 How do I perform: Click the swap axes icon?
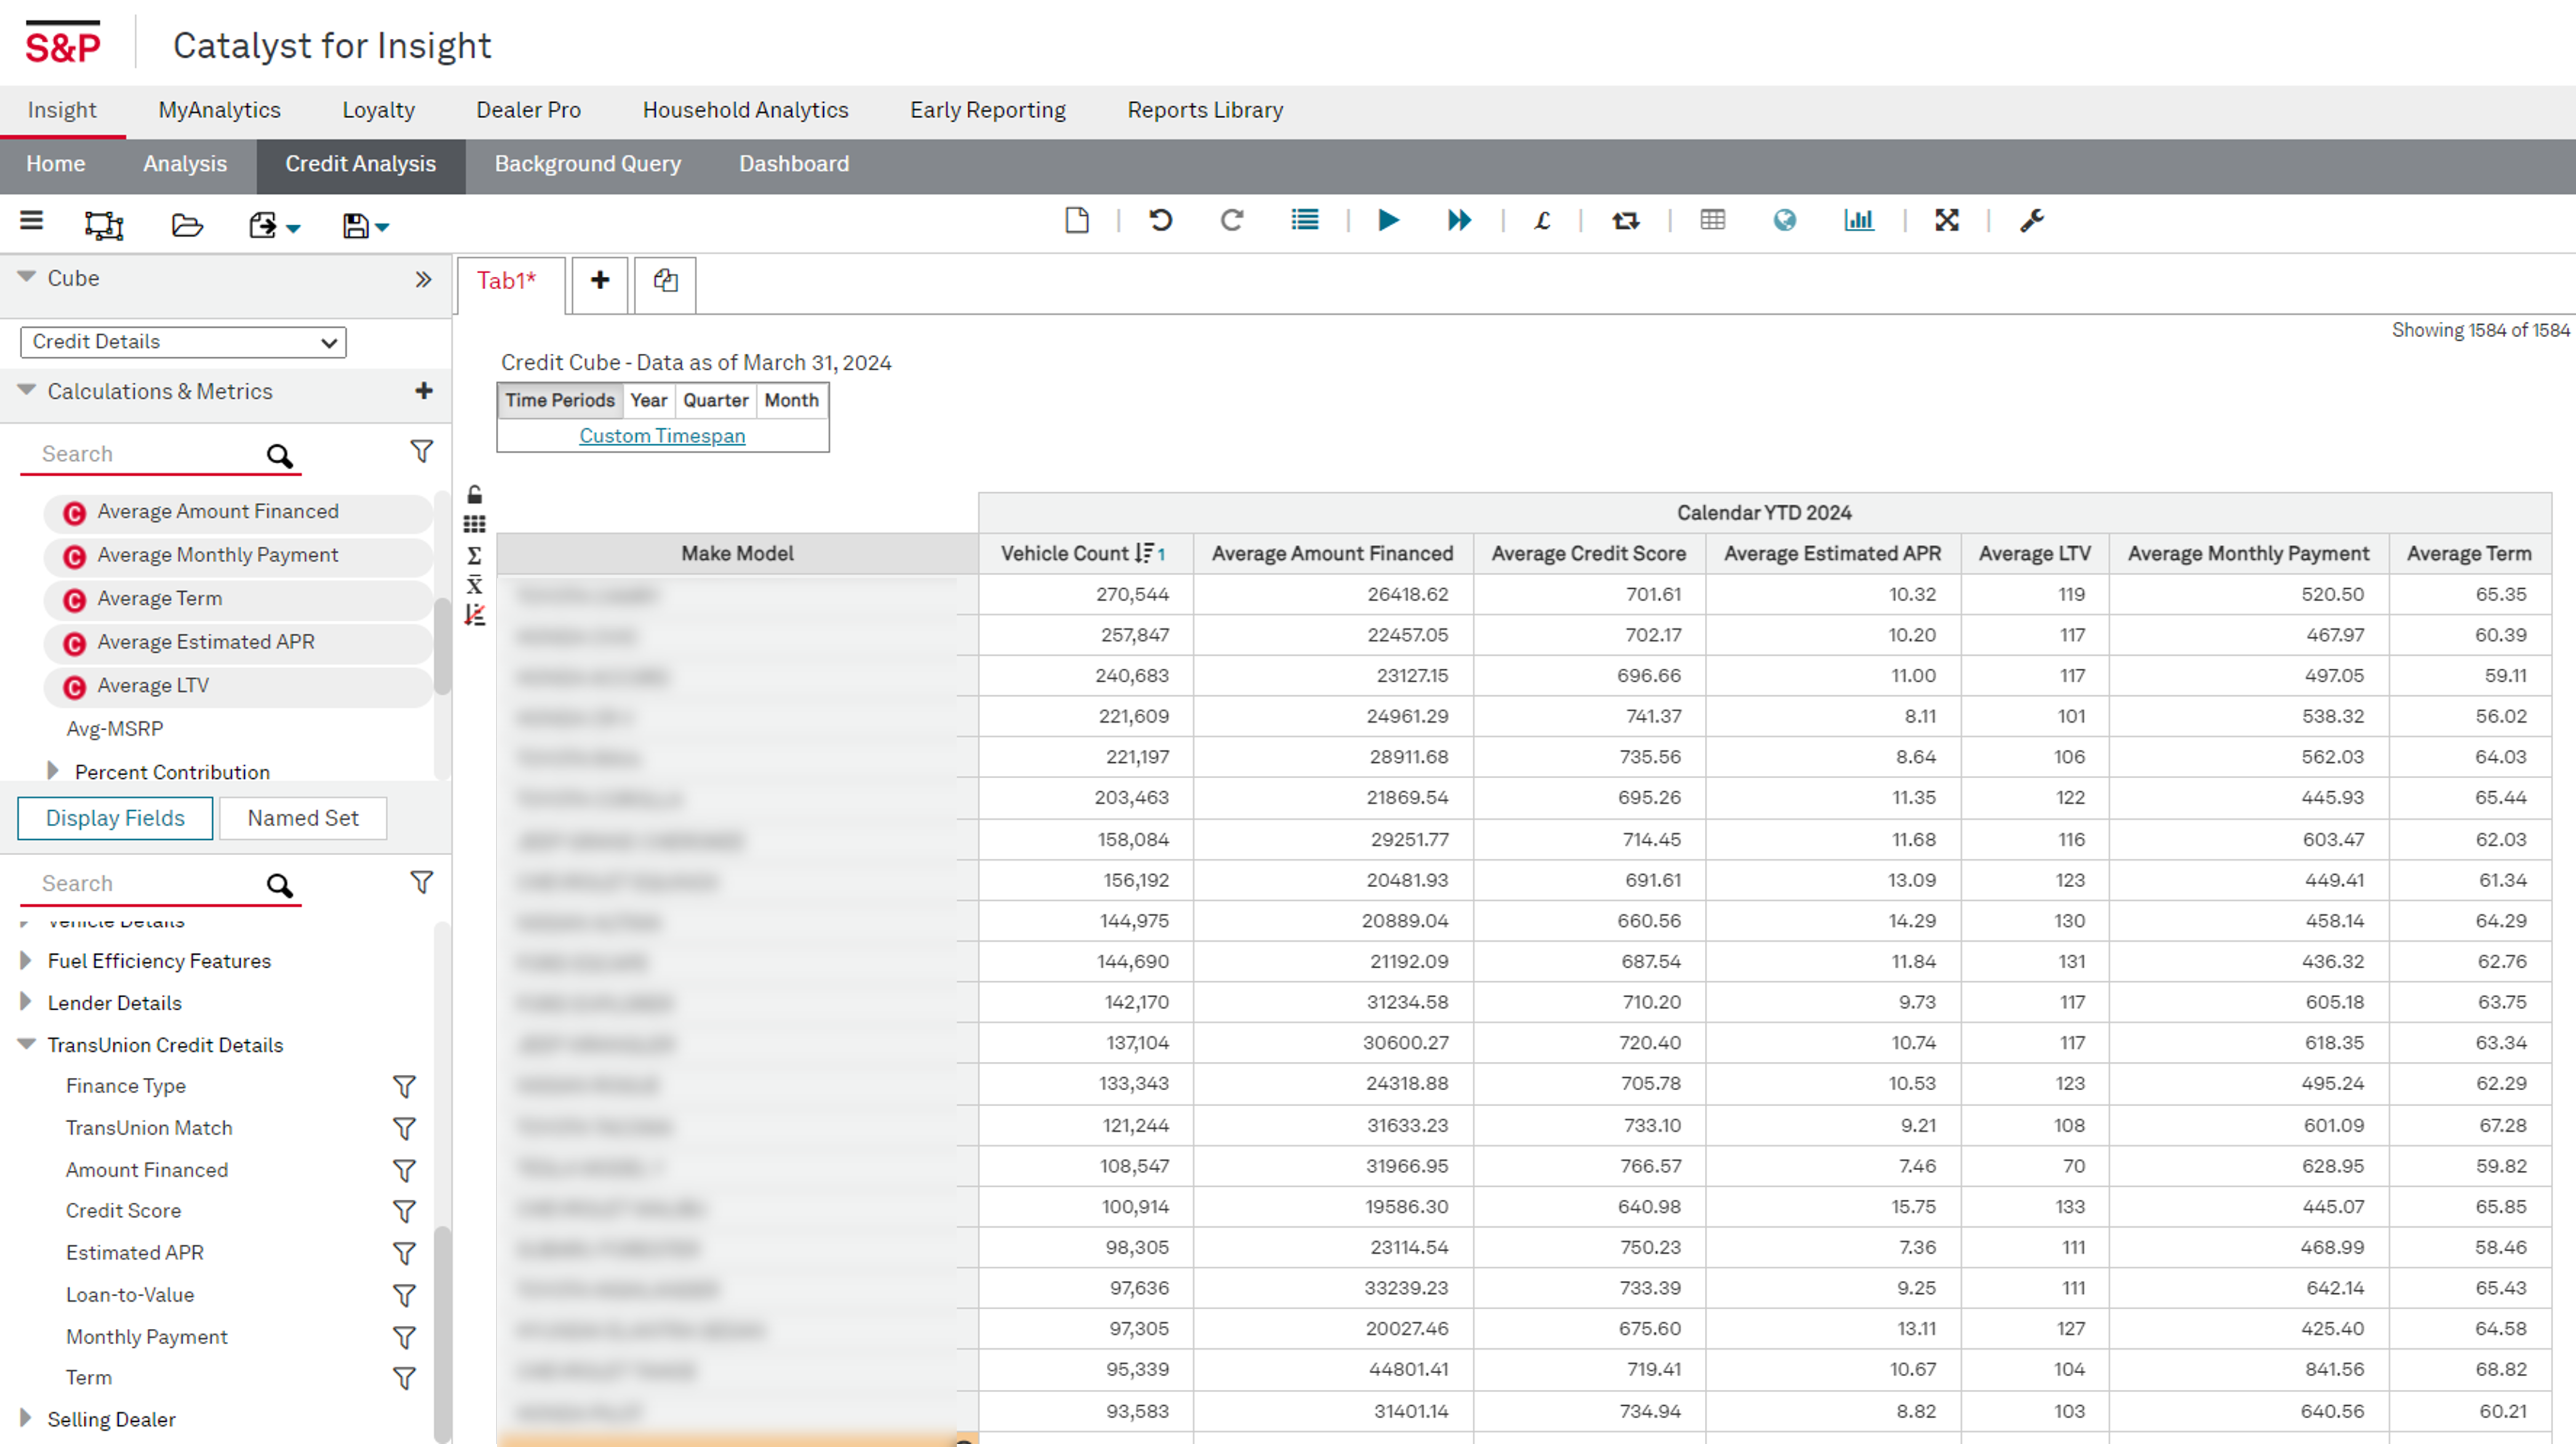point(1625,220)
